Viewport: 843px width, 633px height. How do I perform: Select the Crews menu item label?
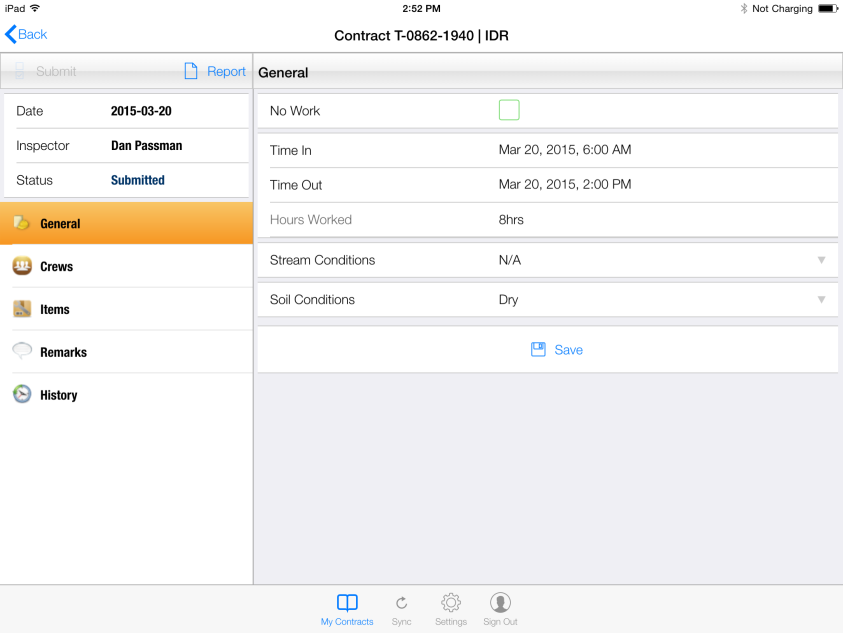pos(56,267)
